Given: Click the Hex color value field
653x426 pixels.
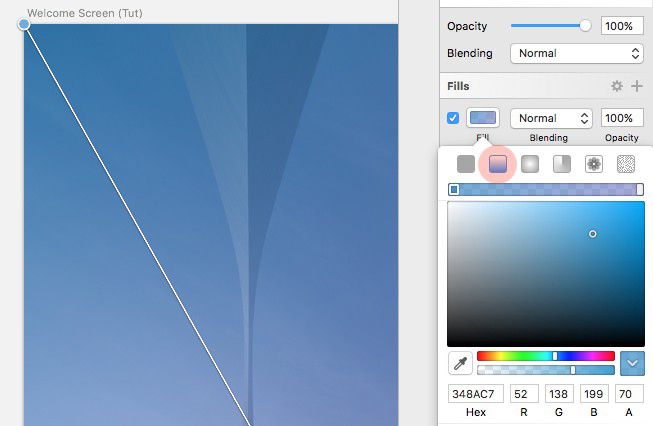Looking at the screenshot, I should [476, 394].
